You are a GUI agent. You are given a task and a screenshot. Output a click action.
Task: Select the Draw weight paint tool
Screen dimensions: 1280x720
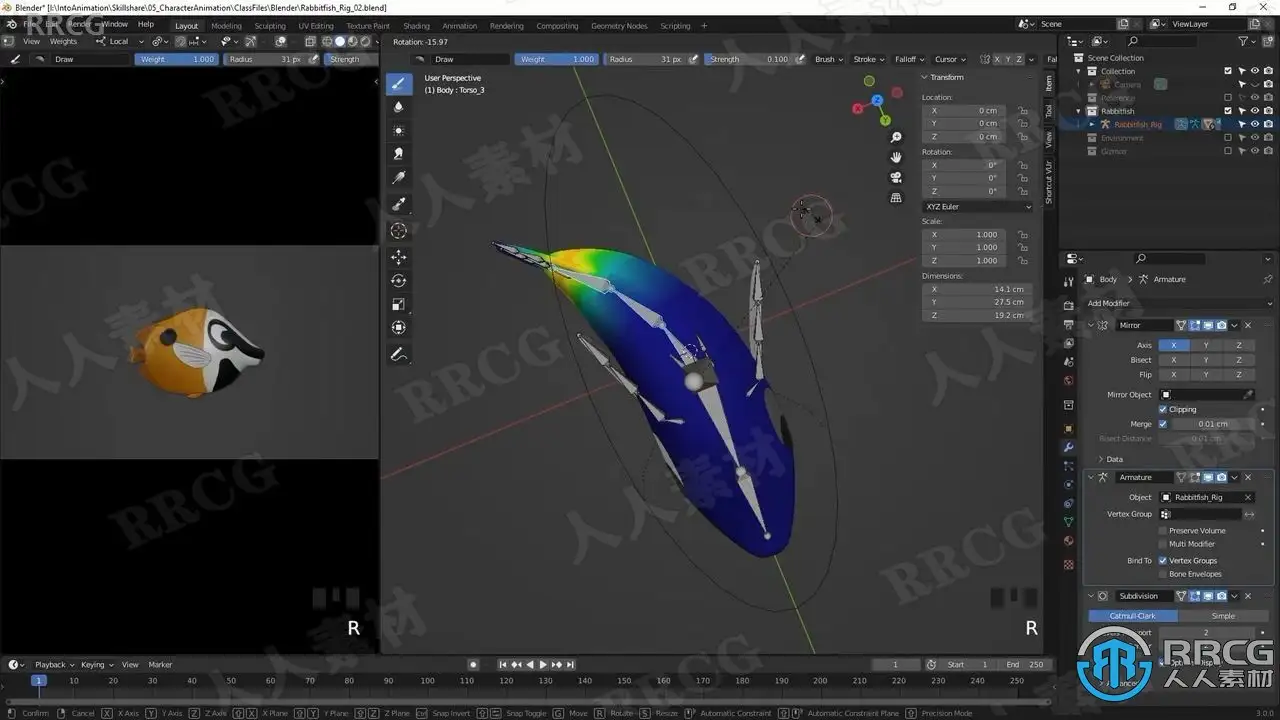[399, 83]
